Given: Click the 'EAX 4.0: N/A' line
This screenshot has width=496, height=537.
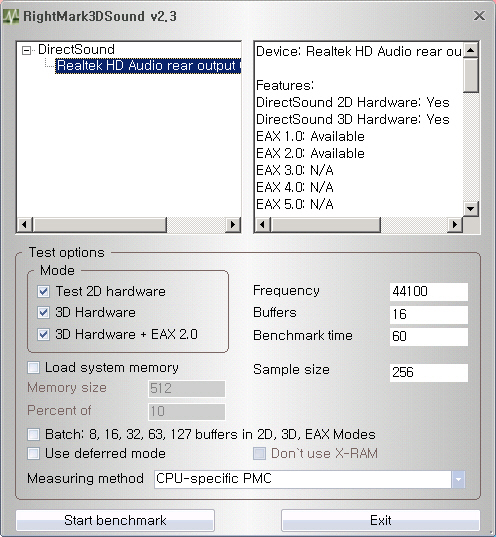Looking at the screenshot, I should point(295,187).
